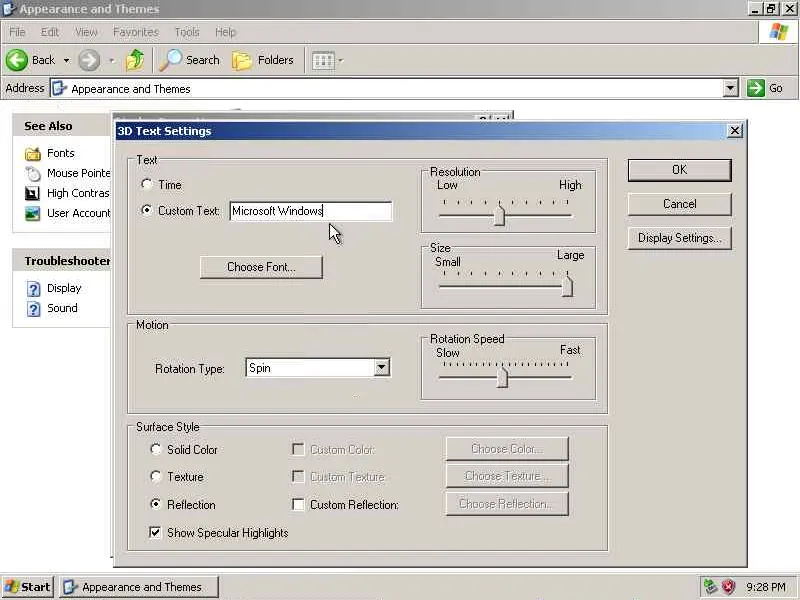Image resolution: width=800 pixels, height=600 pixels.
Task: Click the Windows flag logo
Action: coord(779,32)
